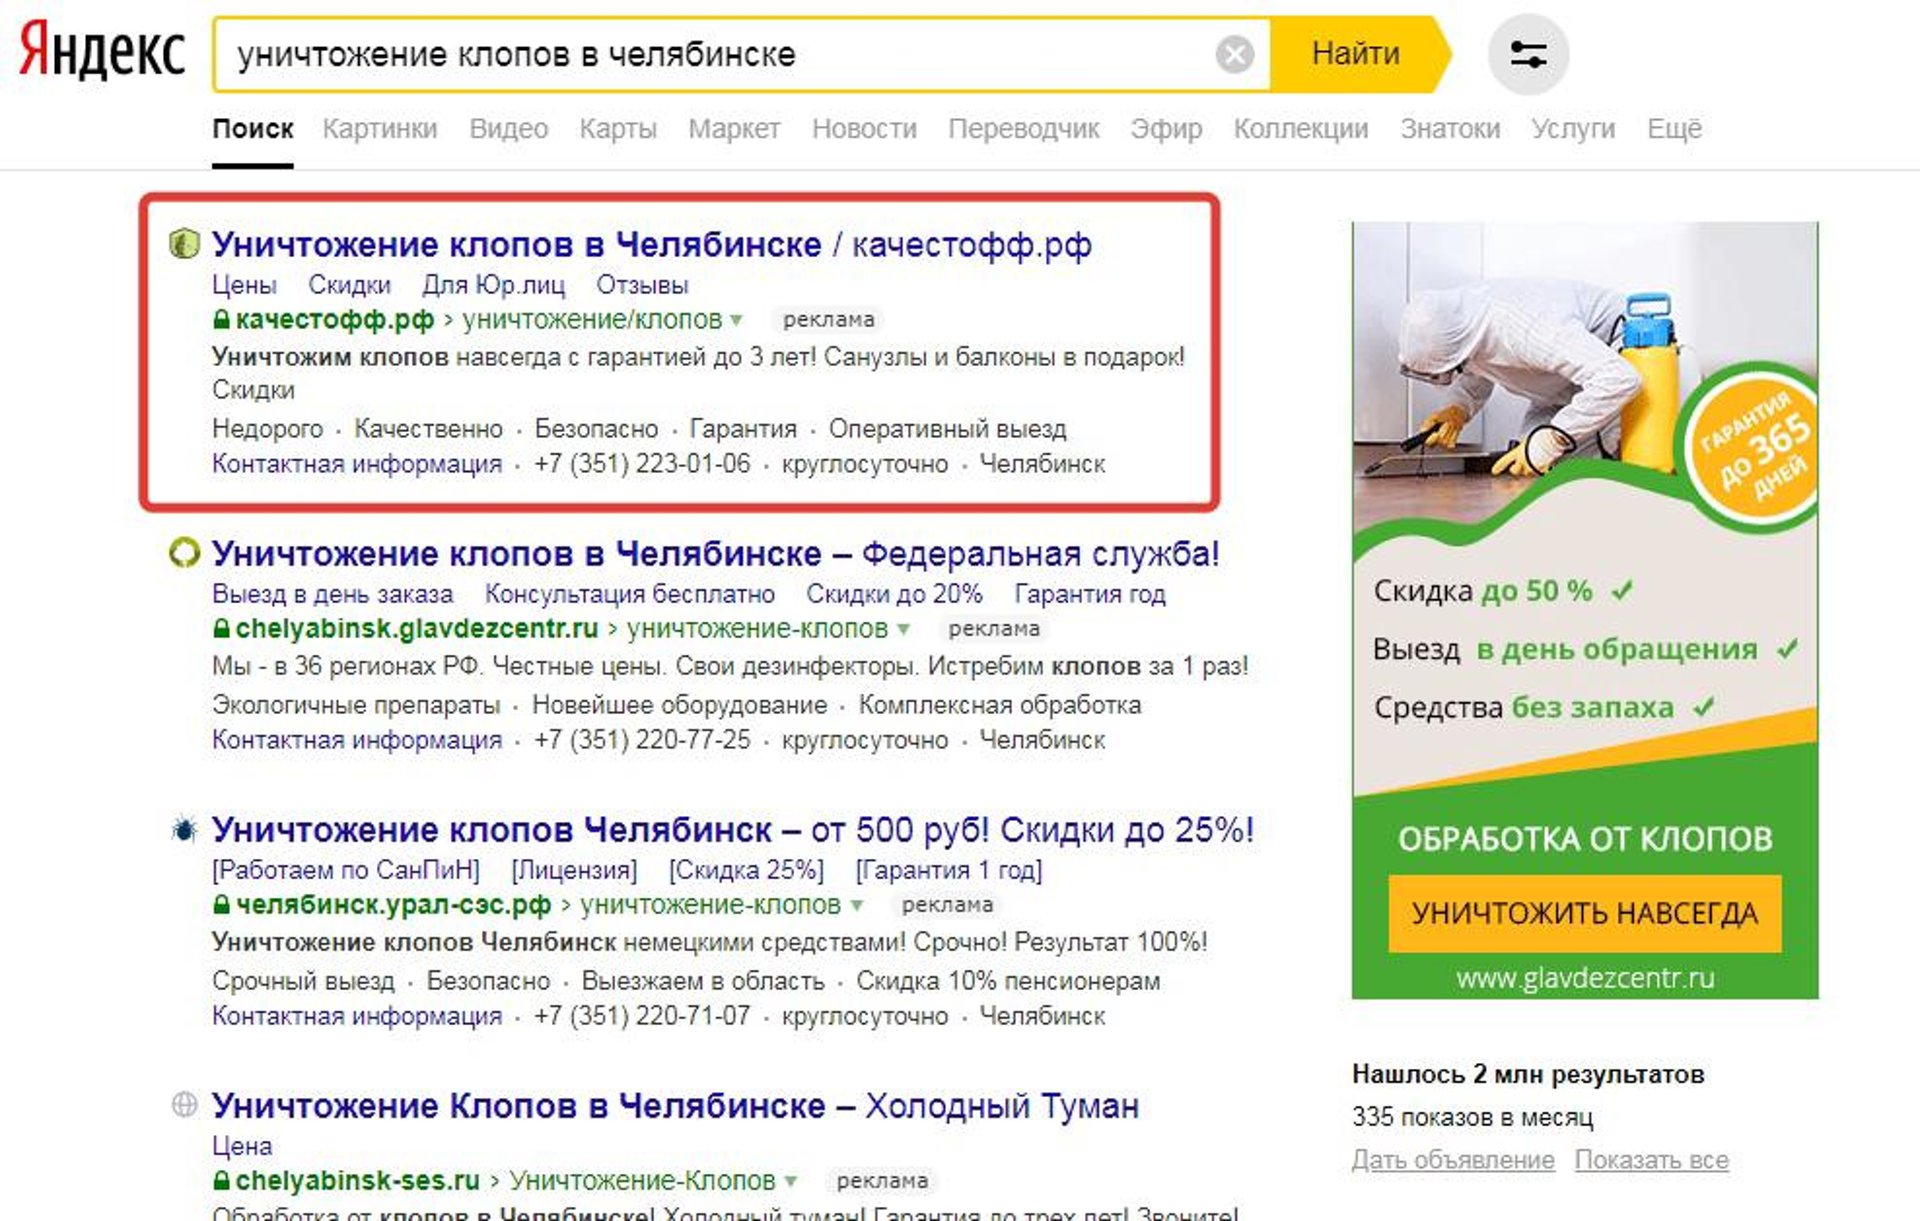The width and height of the screenshot is (1920, 1221).
Task: Click the челябинск.урал-сэс.рф domain link
Action: click(x=393, y=905)
